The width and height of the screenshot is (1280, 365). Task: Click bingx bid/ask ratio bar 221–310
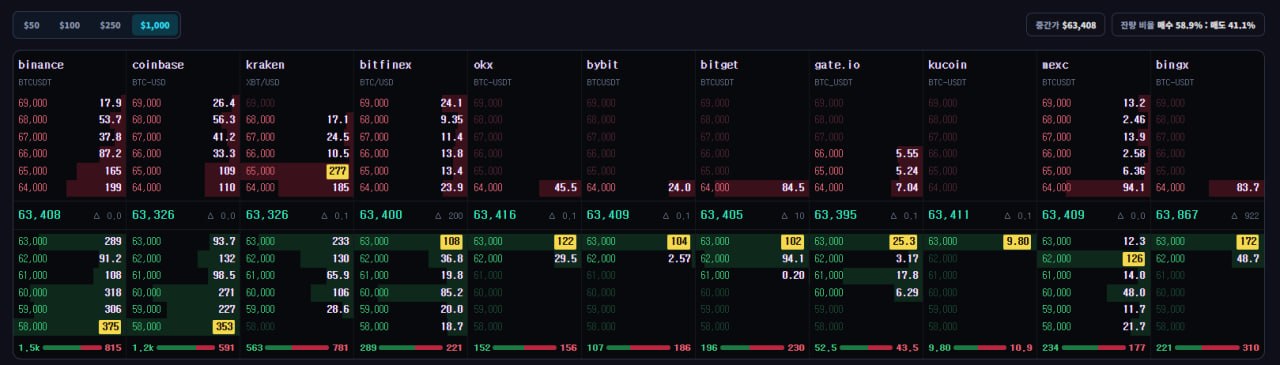(x=1208, y=347)
